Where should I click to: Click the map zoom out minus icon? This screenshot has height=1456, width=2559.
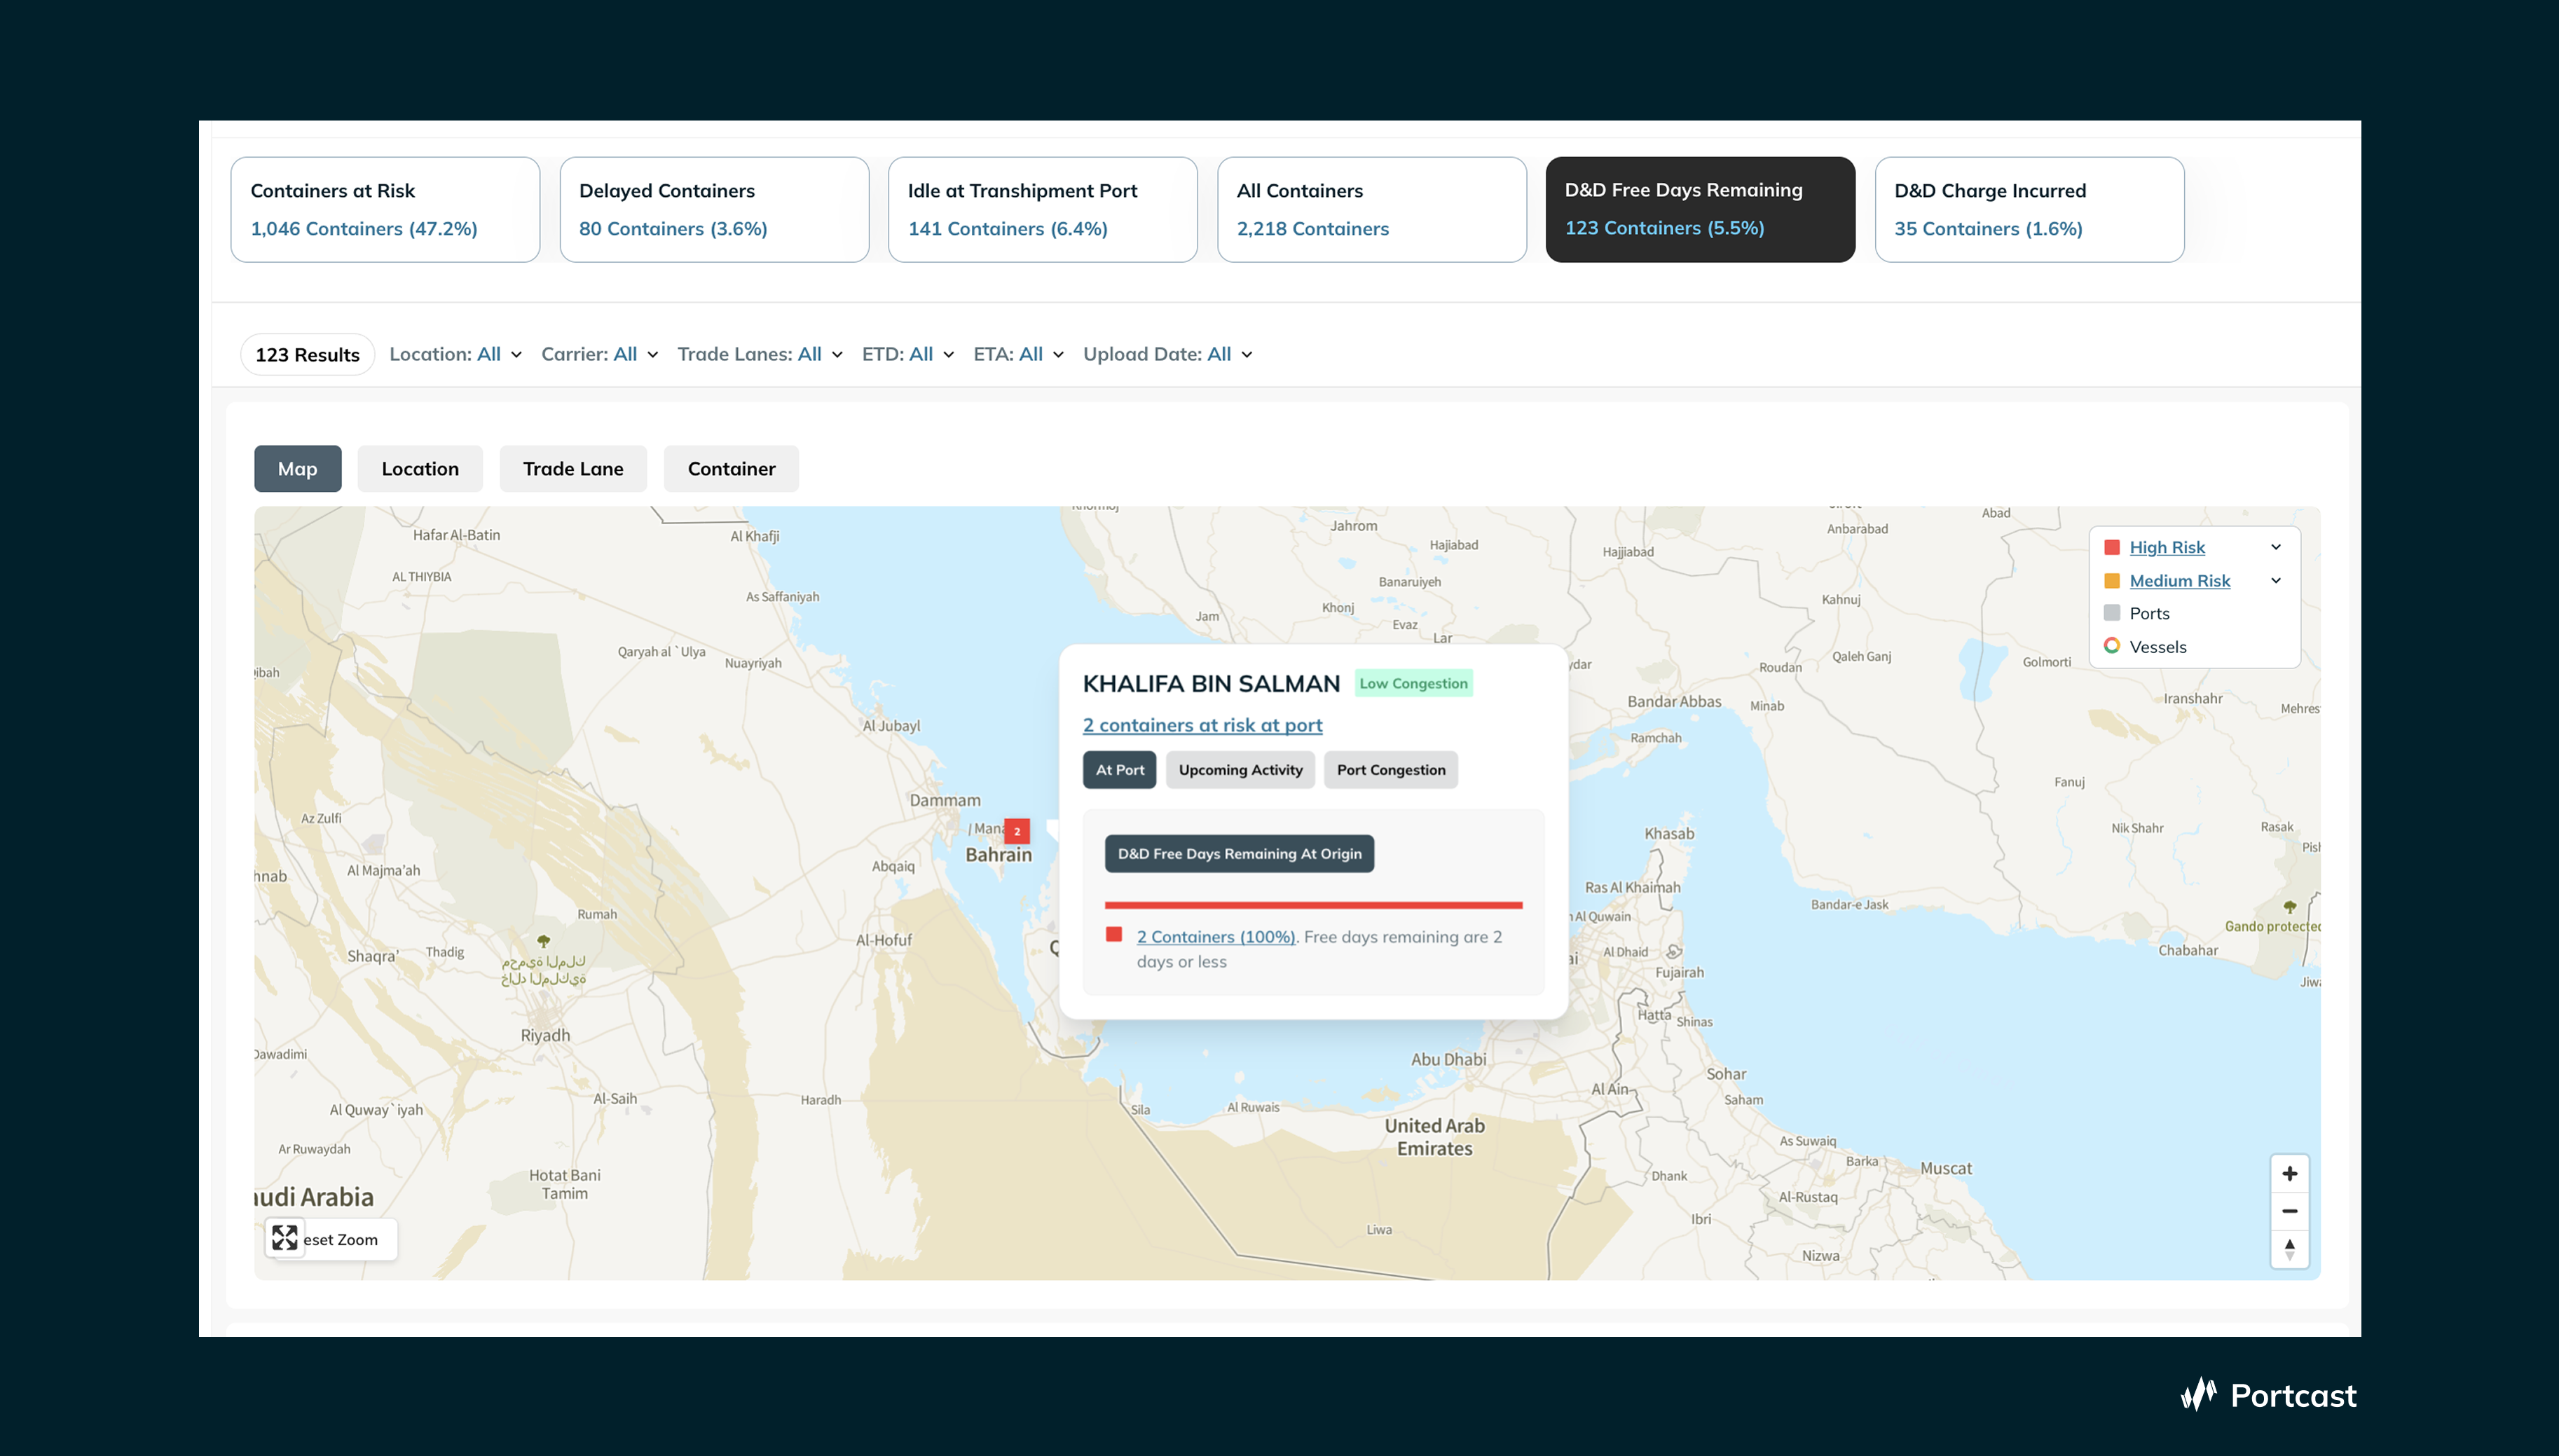(x=2289, y=1211)
